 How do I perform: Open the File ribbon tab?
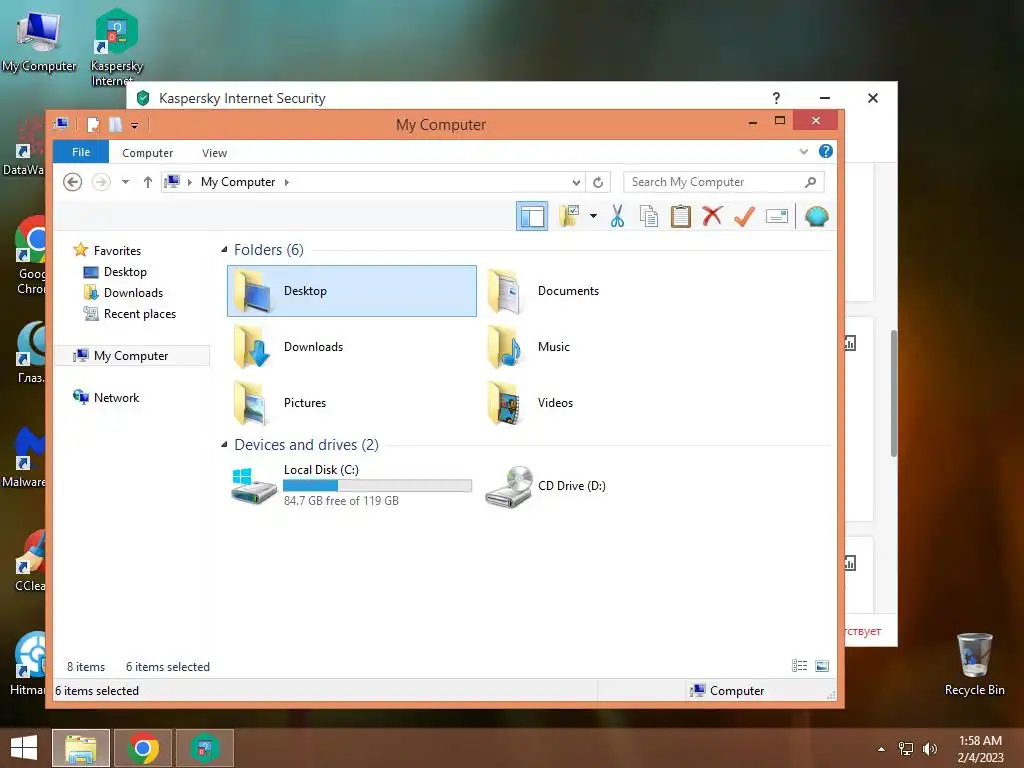[x=81, y=152]
